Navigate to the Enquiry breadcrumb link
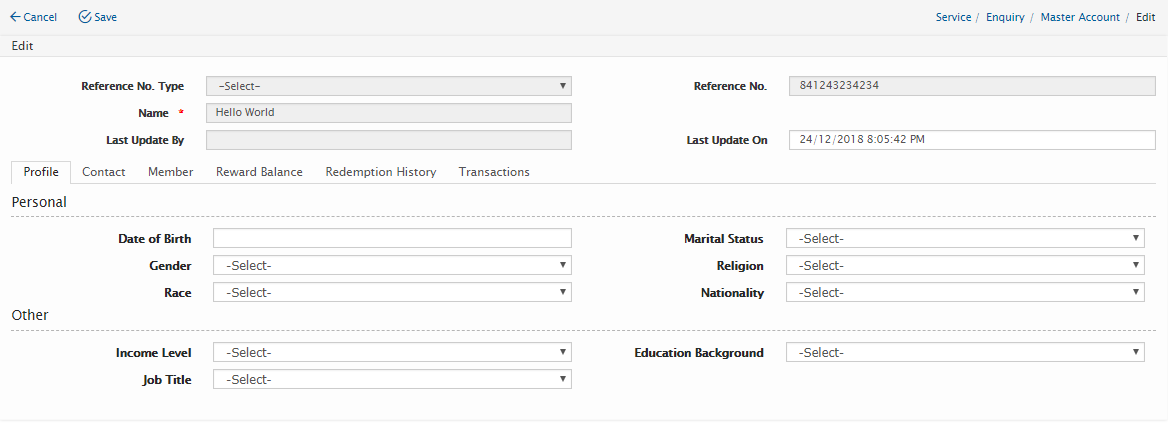 1005,17
